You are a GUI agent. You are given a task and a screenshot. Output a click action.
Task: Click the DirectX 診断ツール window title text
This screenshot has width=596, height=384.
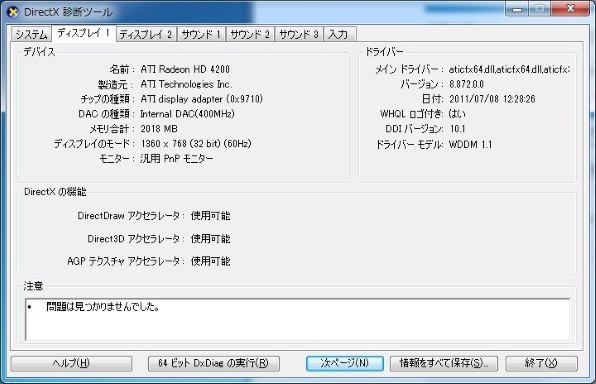pos(68,12)
